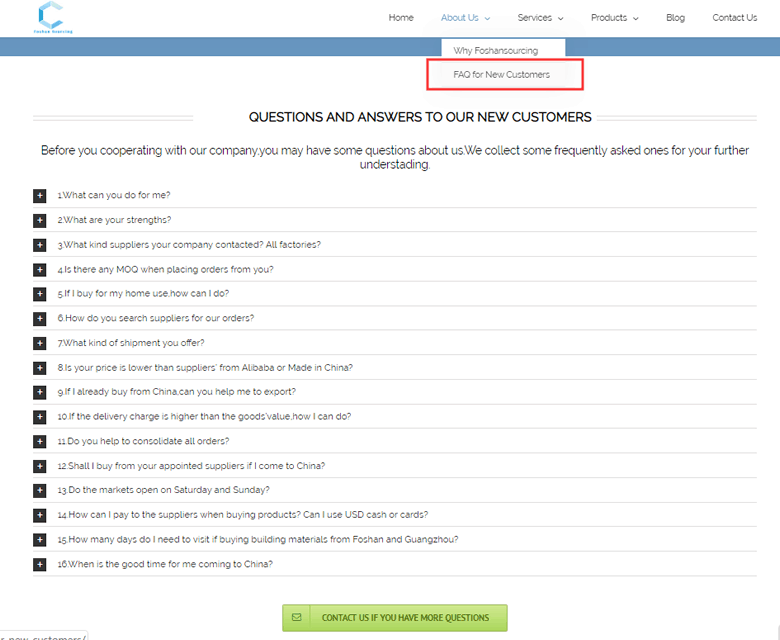Click question about Alibaba or Made in China
This screenshot has width=780, height=640.
(x=205, y=367)
